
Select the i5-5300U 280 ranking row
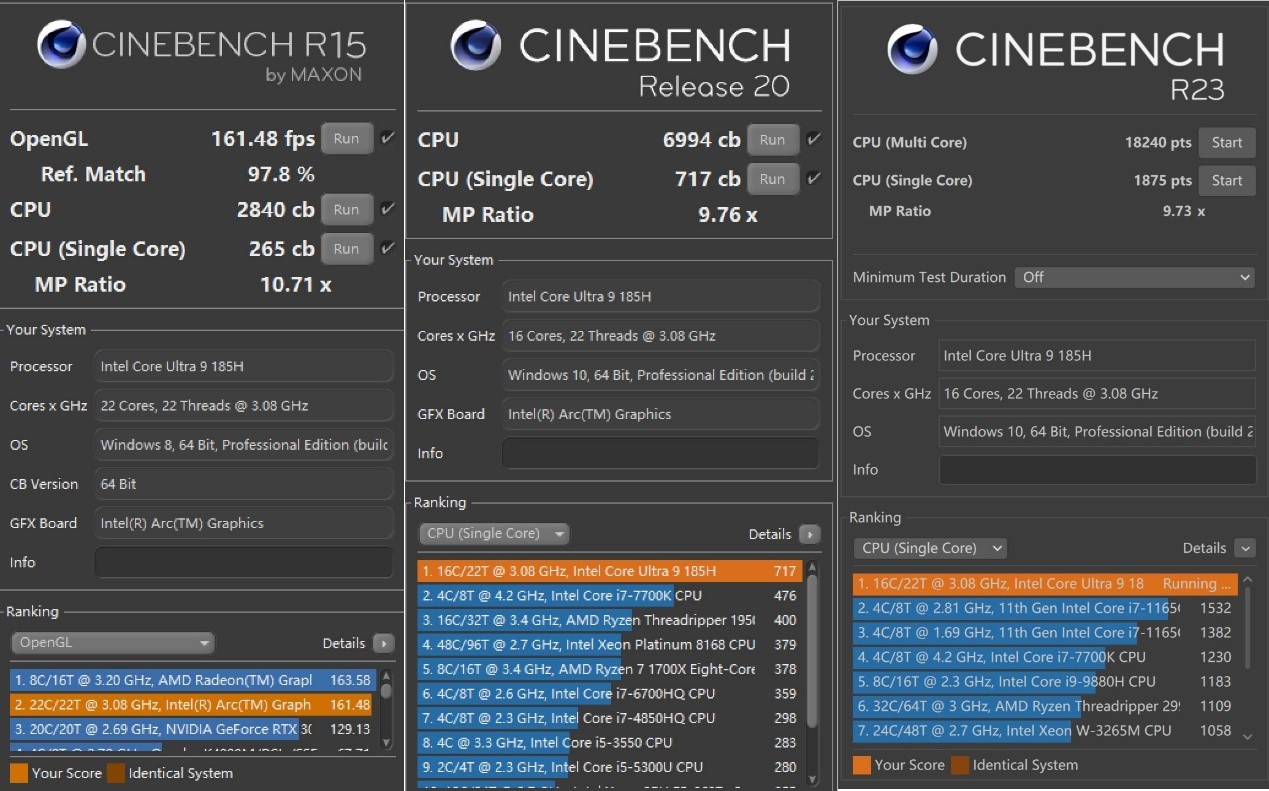pos(610,767)
